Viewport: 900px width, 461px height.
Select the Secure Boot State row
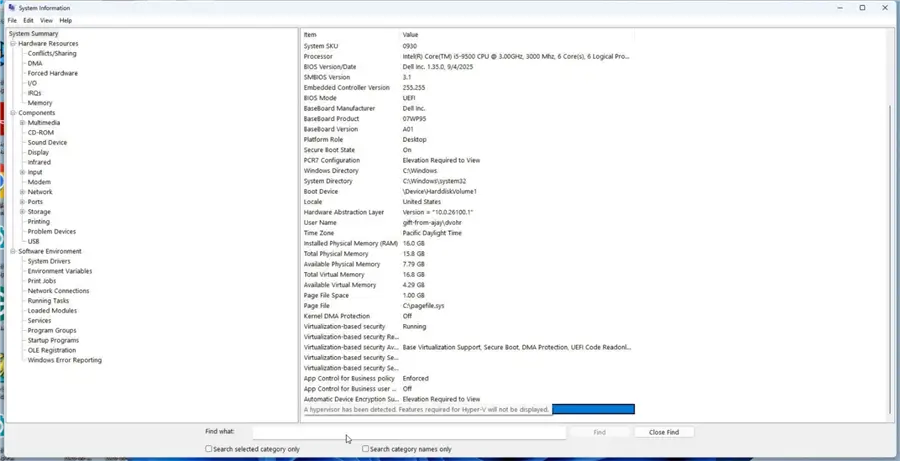point(468,150)
